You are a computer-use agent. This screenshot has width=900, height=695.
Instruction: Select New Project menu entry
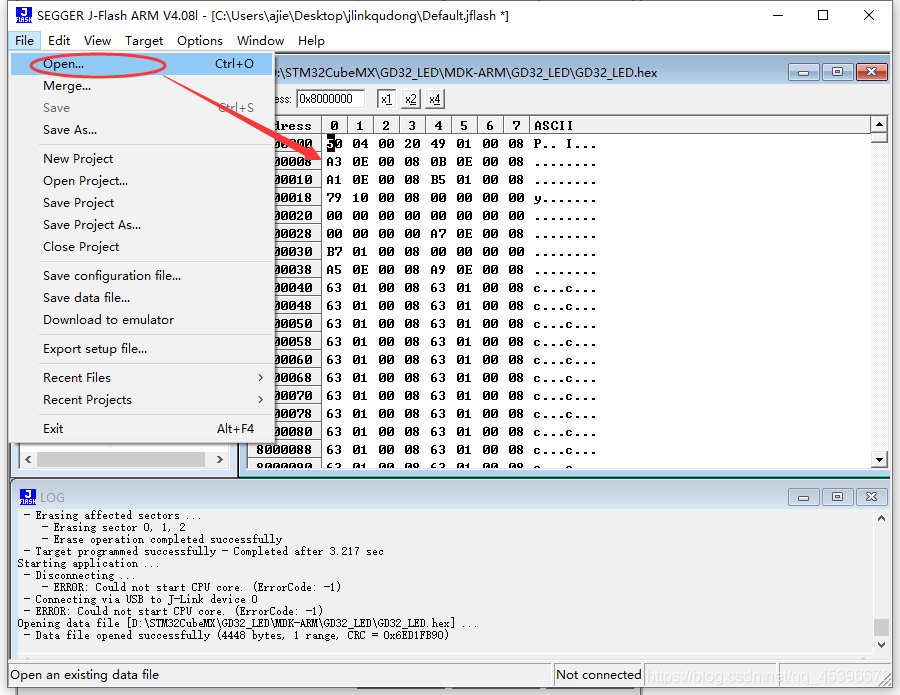pyautogui.click(x=141, y=159)
